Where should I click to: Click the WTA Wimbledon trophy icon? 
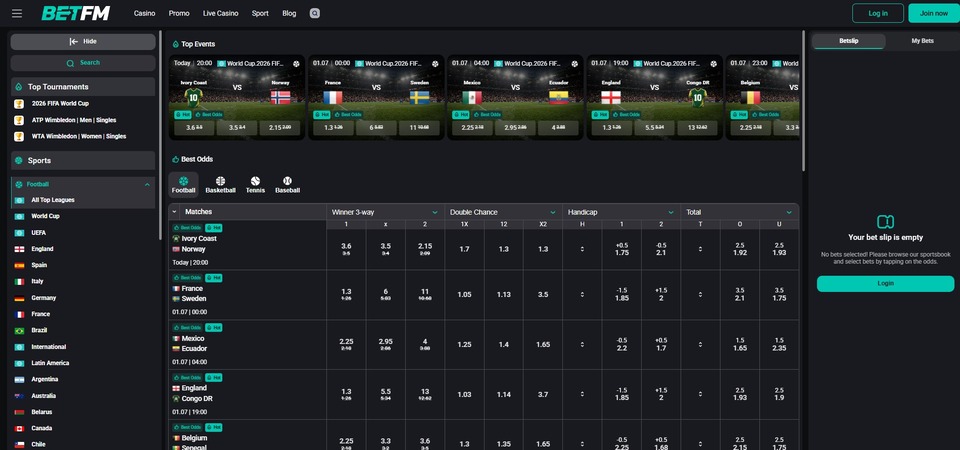(19, 137)
